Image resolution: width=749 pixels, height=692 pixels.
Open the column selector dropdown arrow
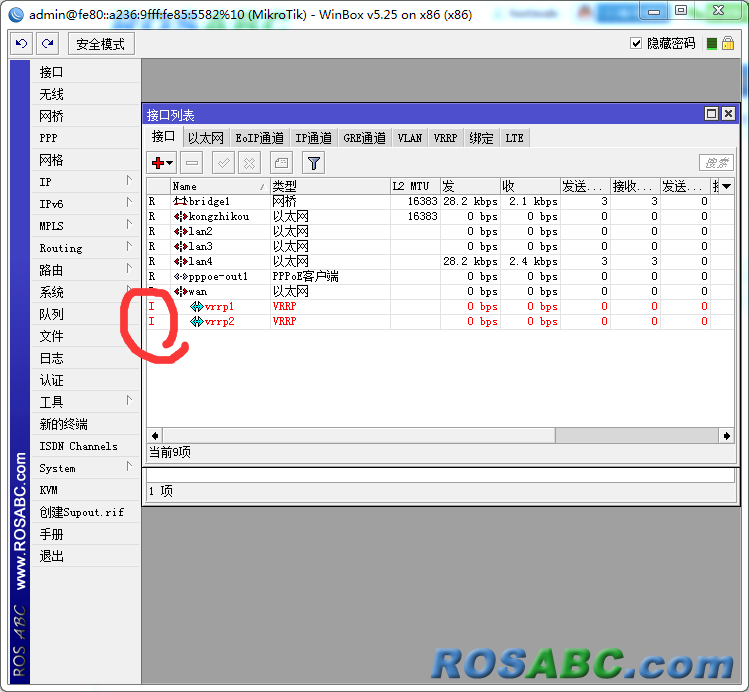click(727, 186)
